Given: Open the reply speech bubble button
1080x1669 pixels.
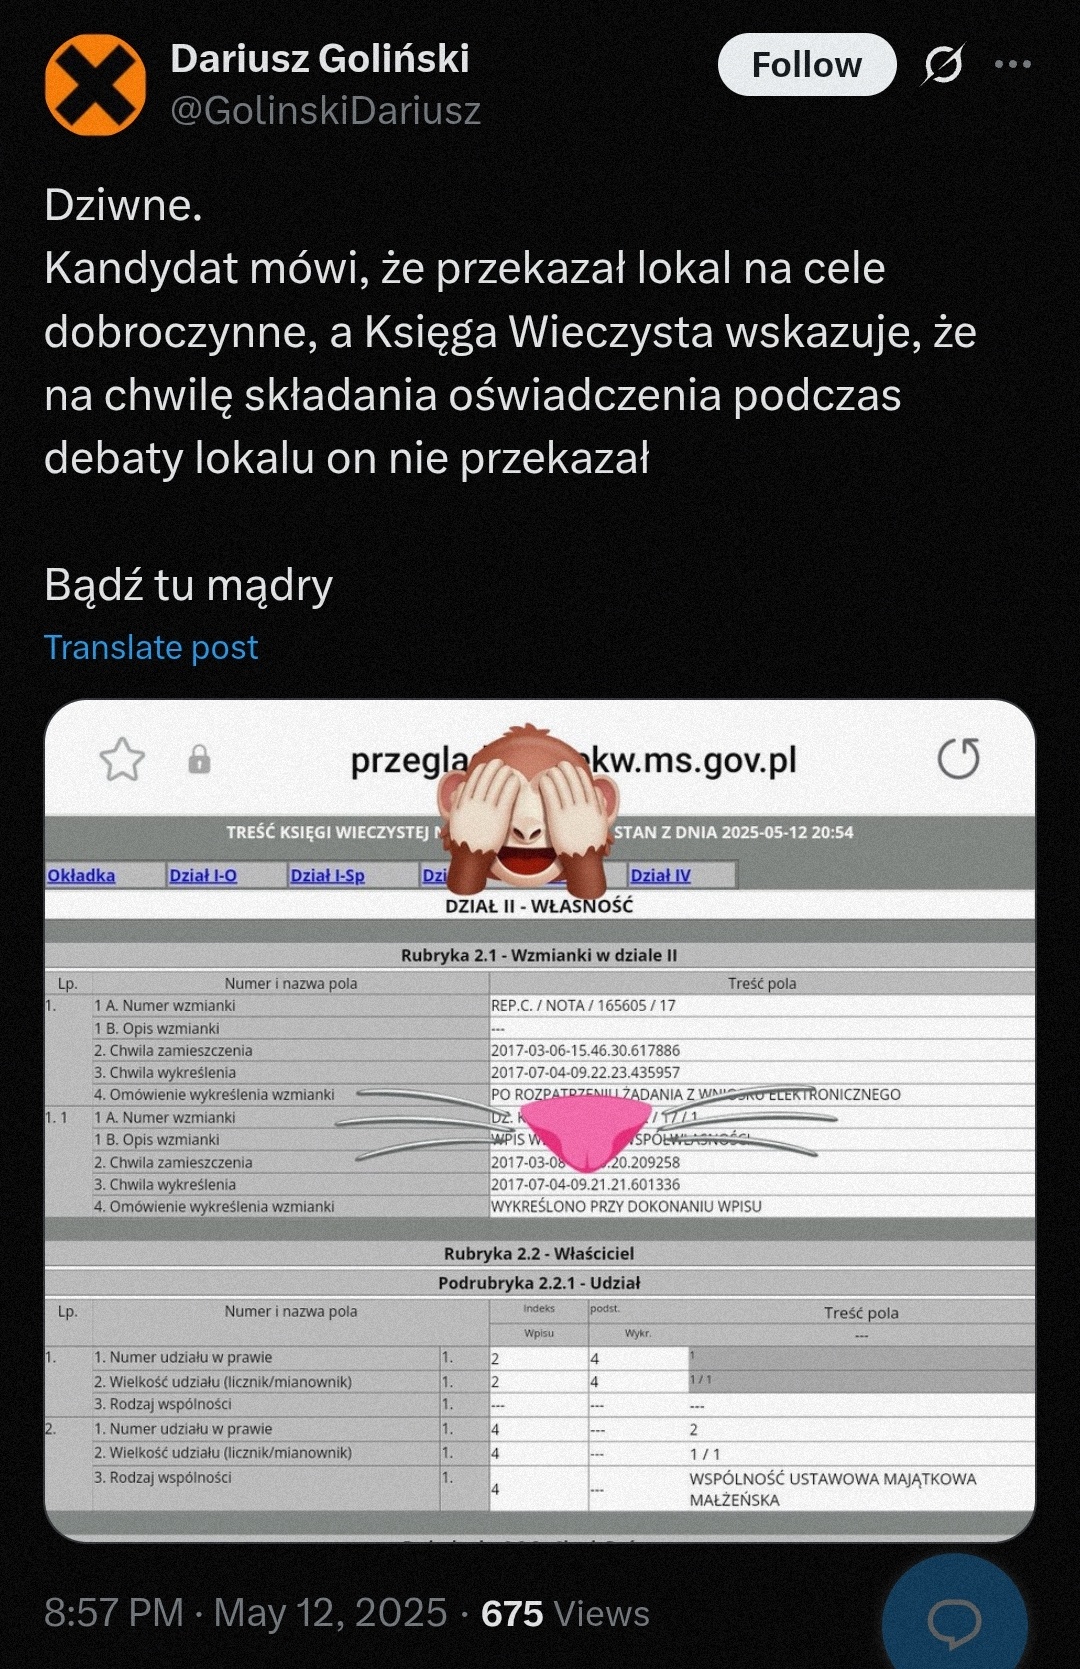Looking at the screenshot, I should (955, 1621).
